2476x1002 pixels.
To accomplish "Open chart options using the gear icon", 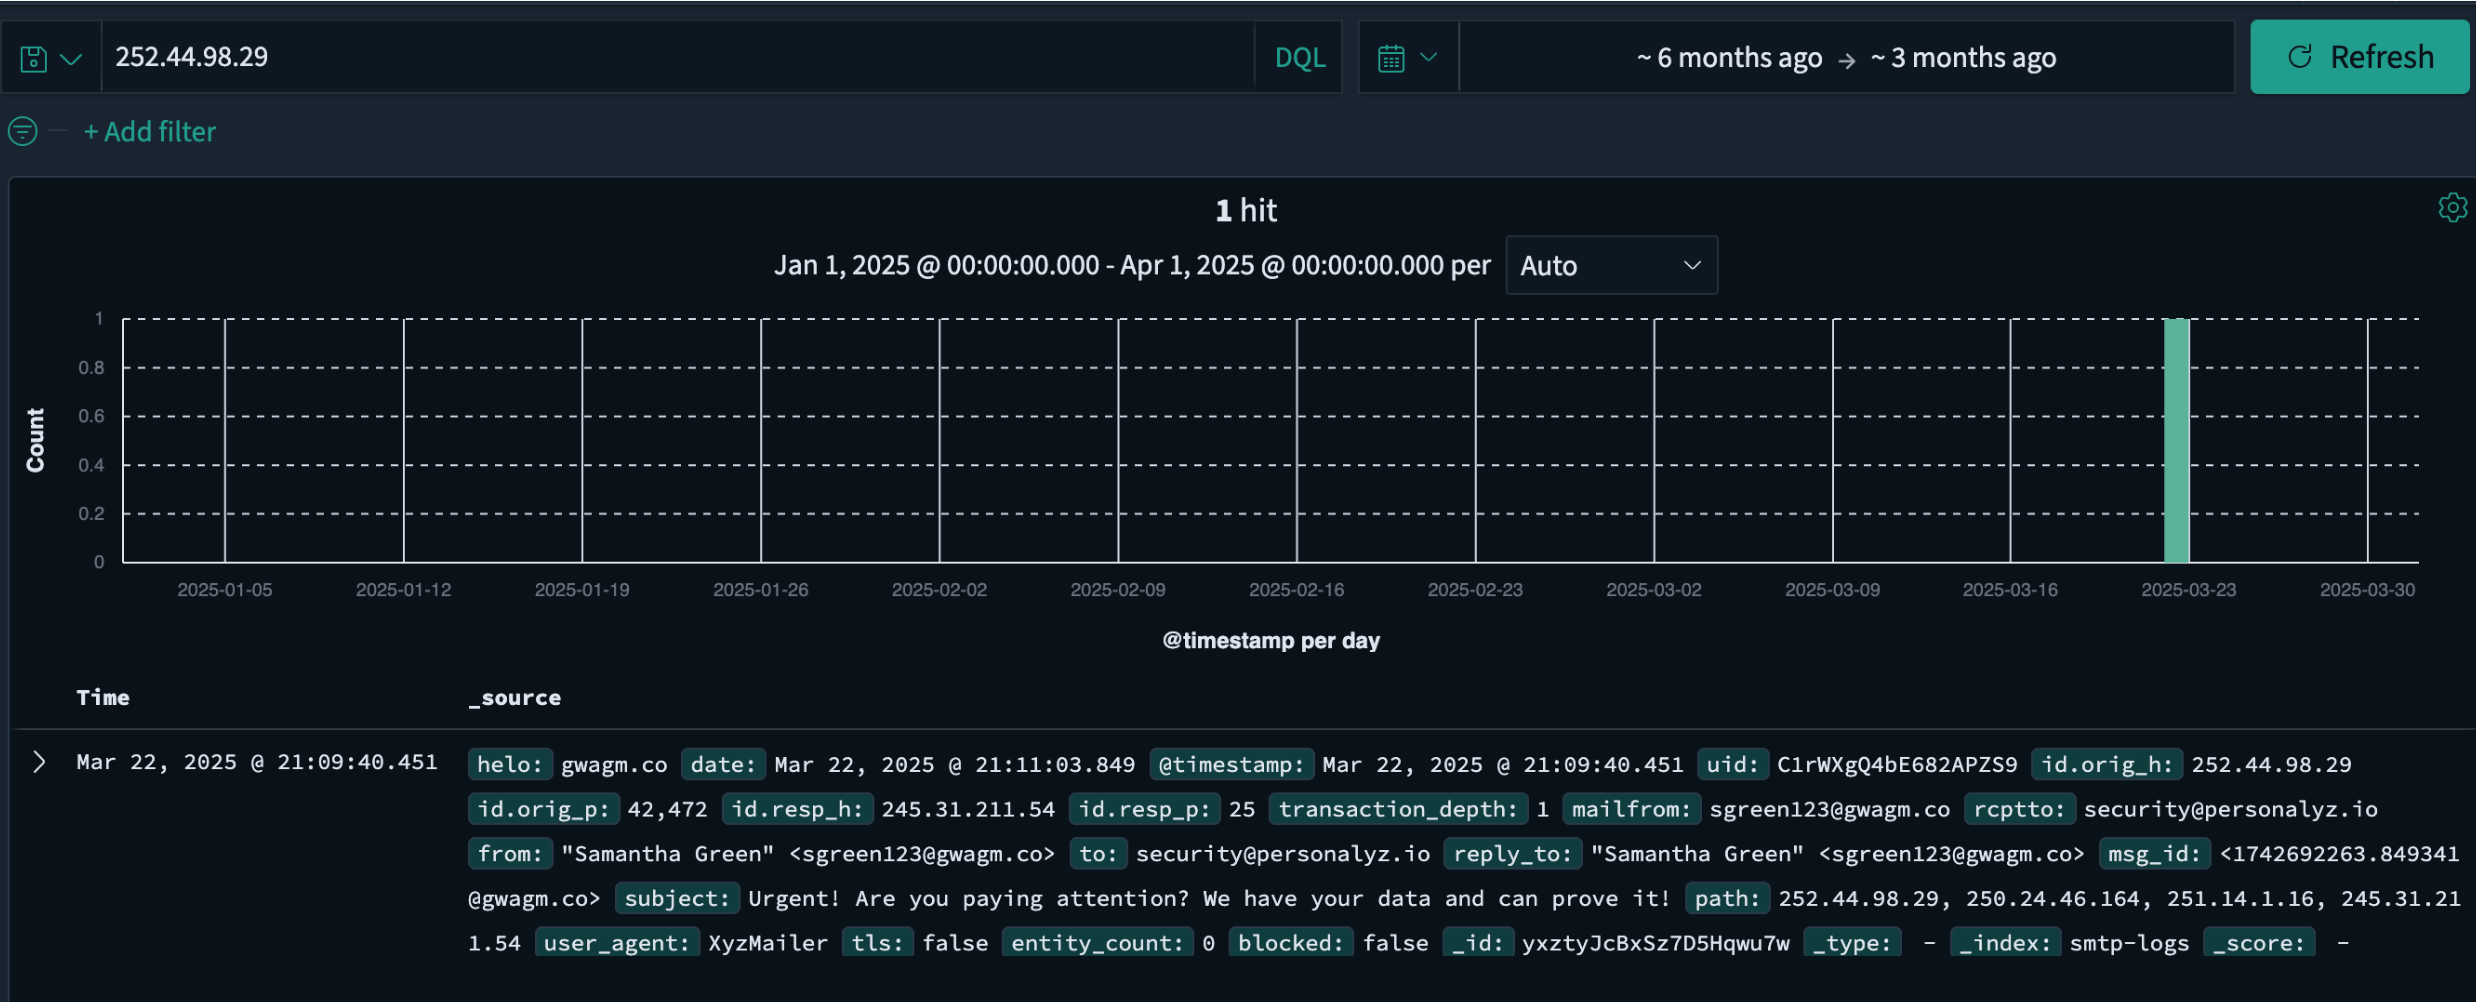I will 2451,208.
